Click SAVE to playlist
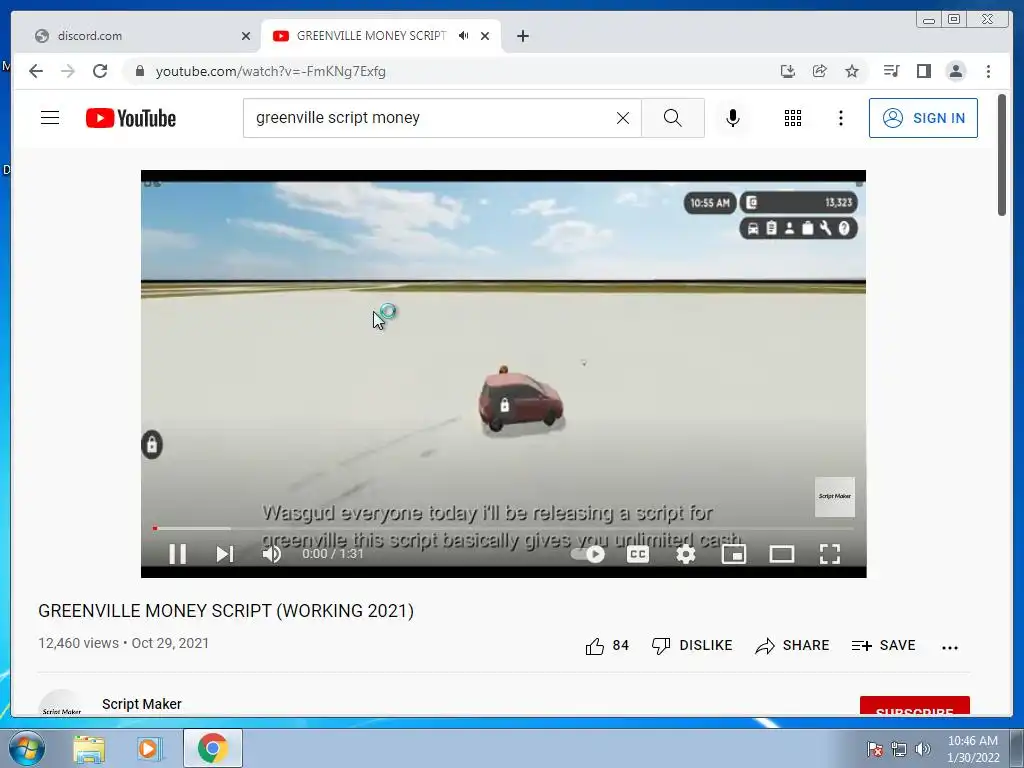The width and height of the screenshot is (1024, 768). [884, 646]
